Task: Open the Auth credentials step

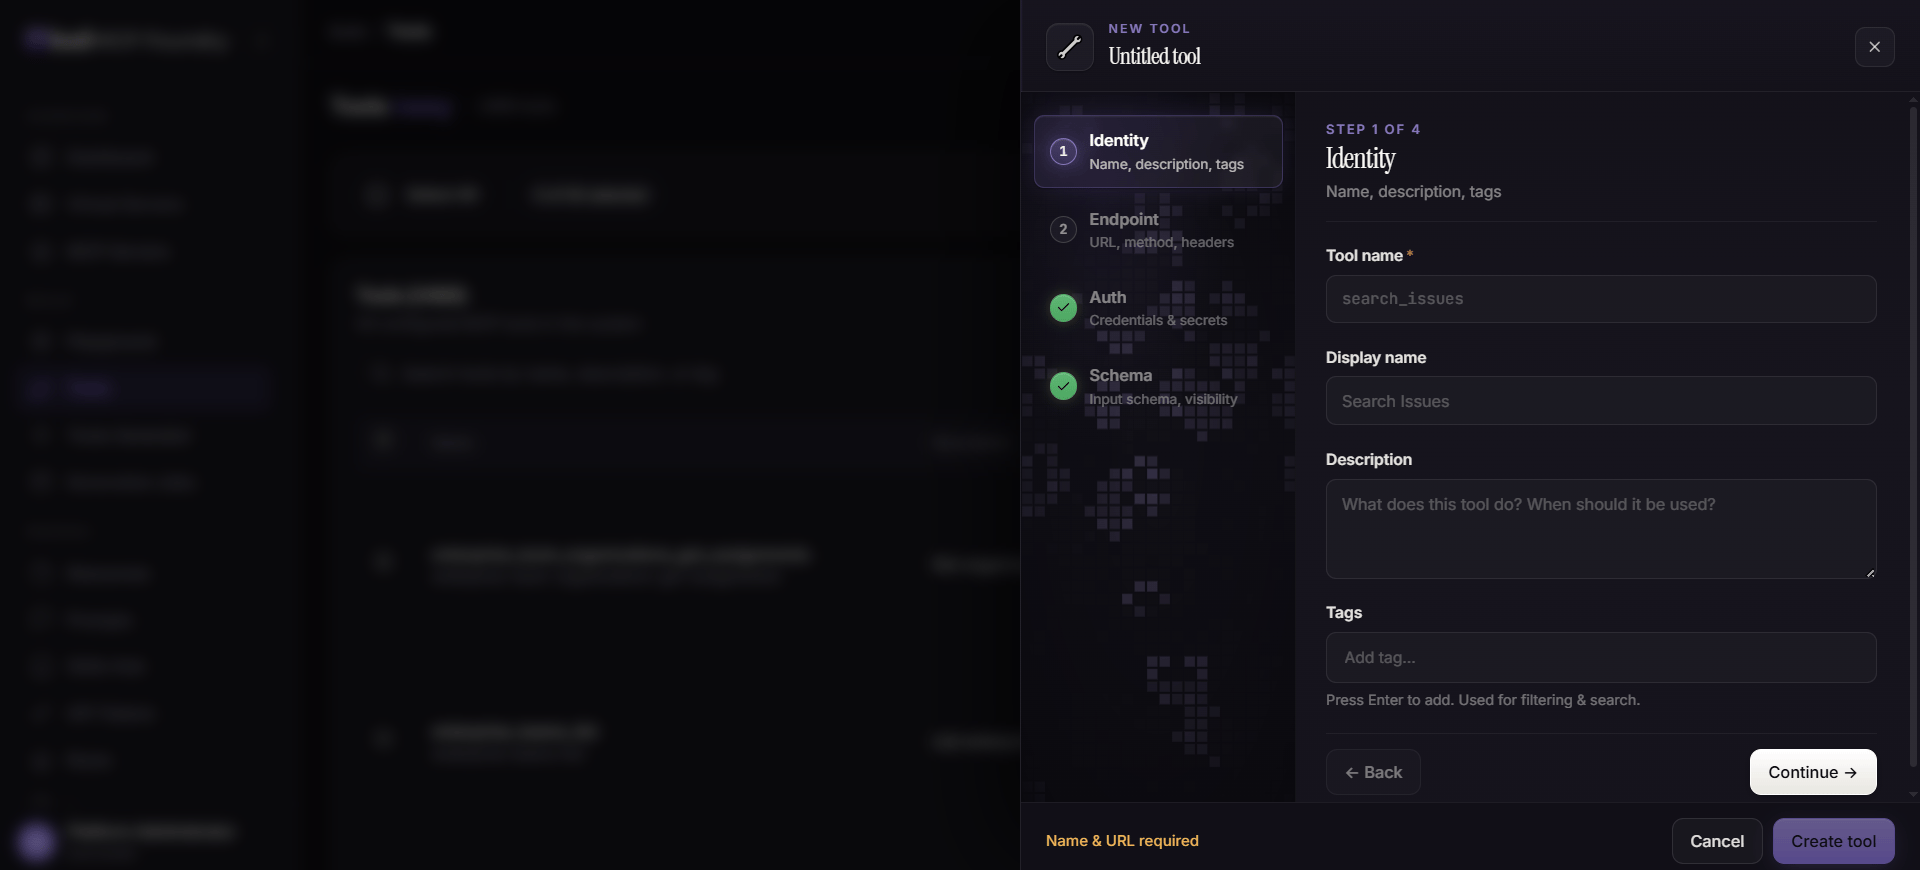Action: 1158,308
